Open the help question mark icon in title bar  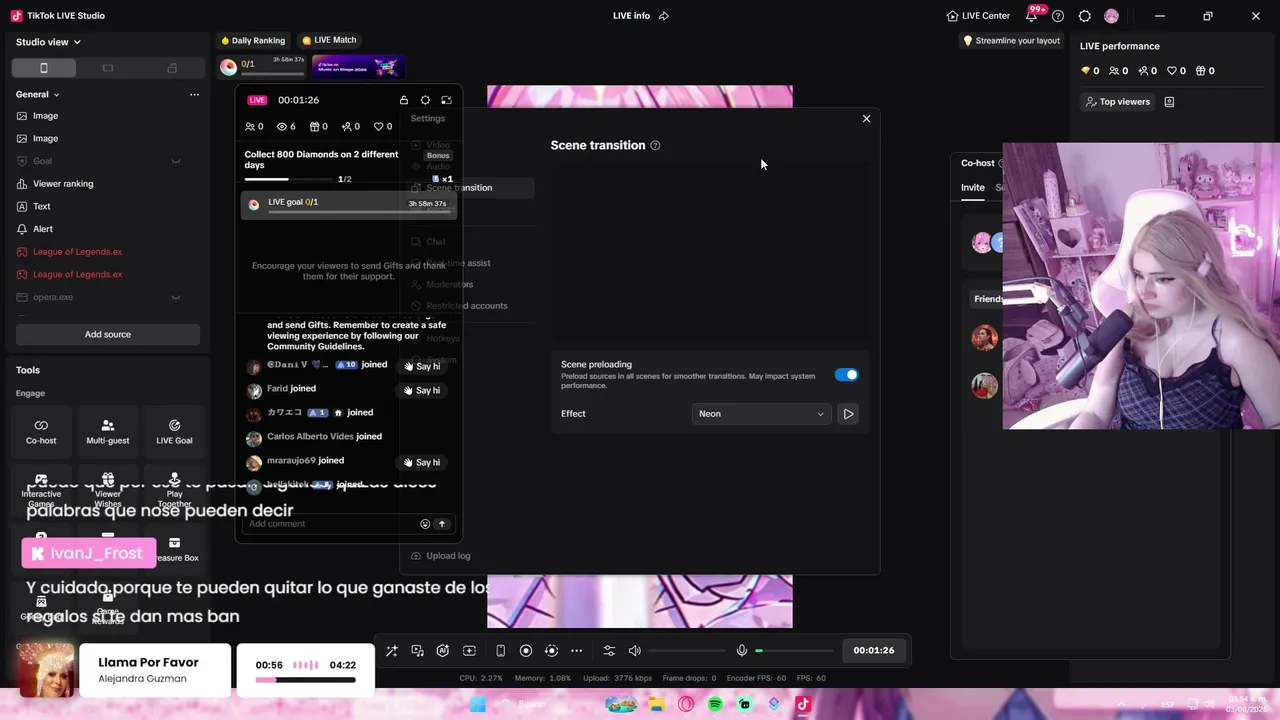point(1058,16)
